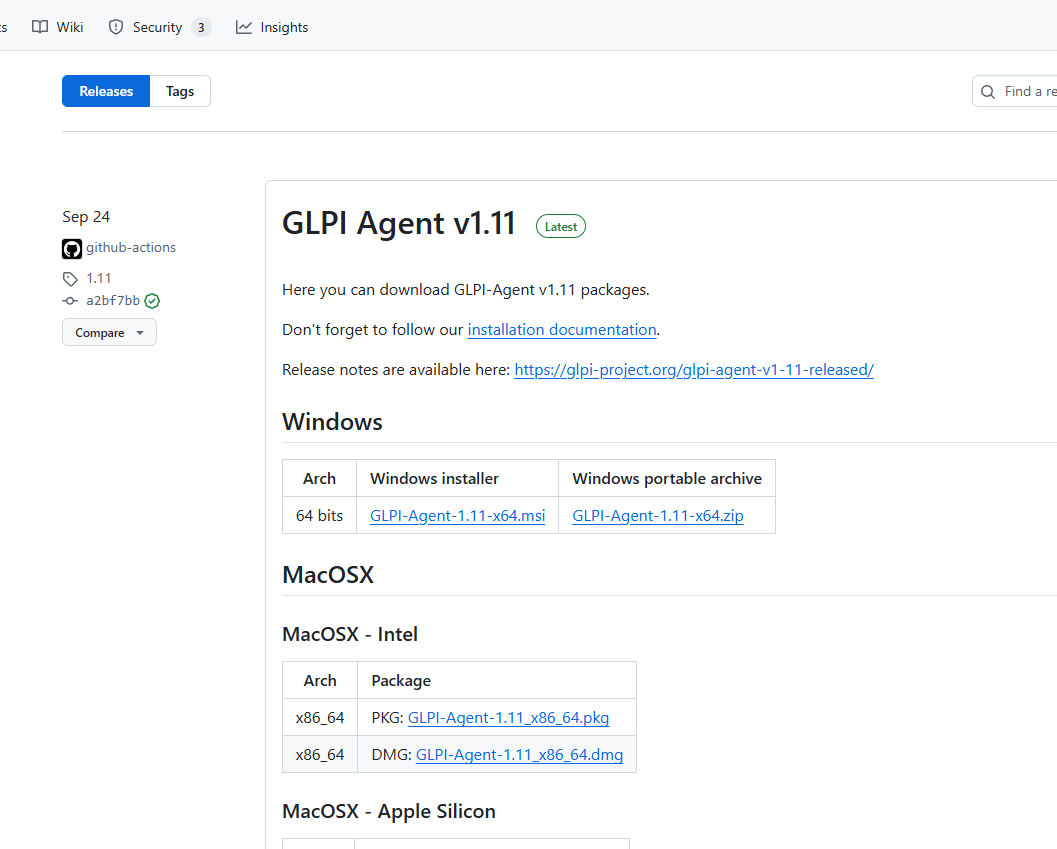
Task: Download GLPI-Agent-1.11-x64.msi installer
Action: [458, 516]
